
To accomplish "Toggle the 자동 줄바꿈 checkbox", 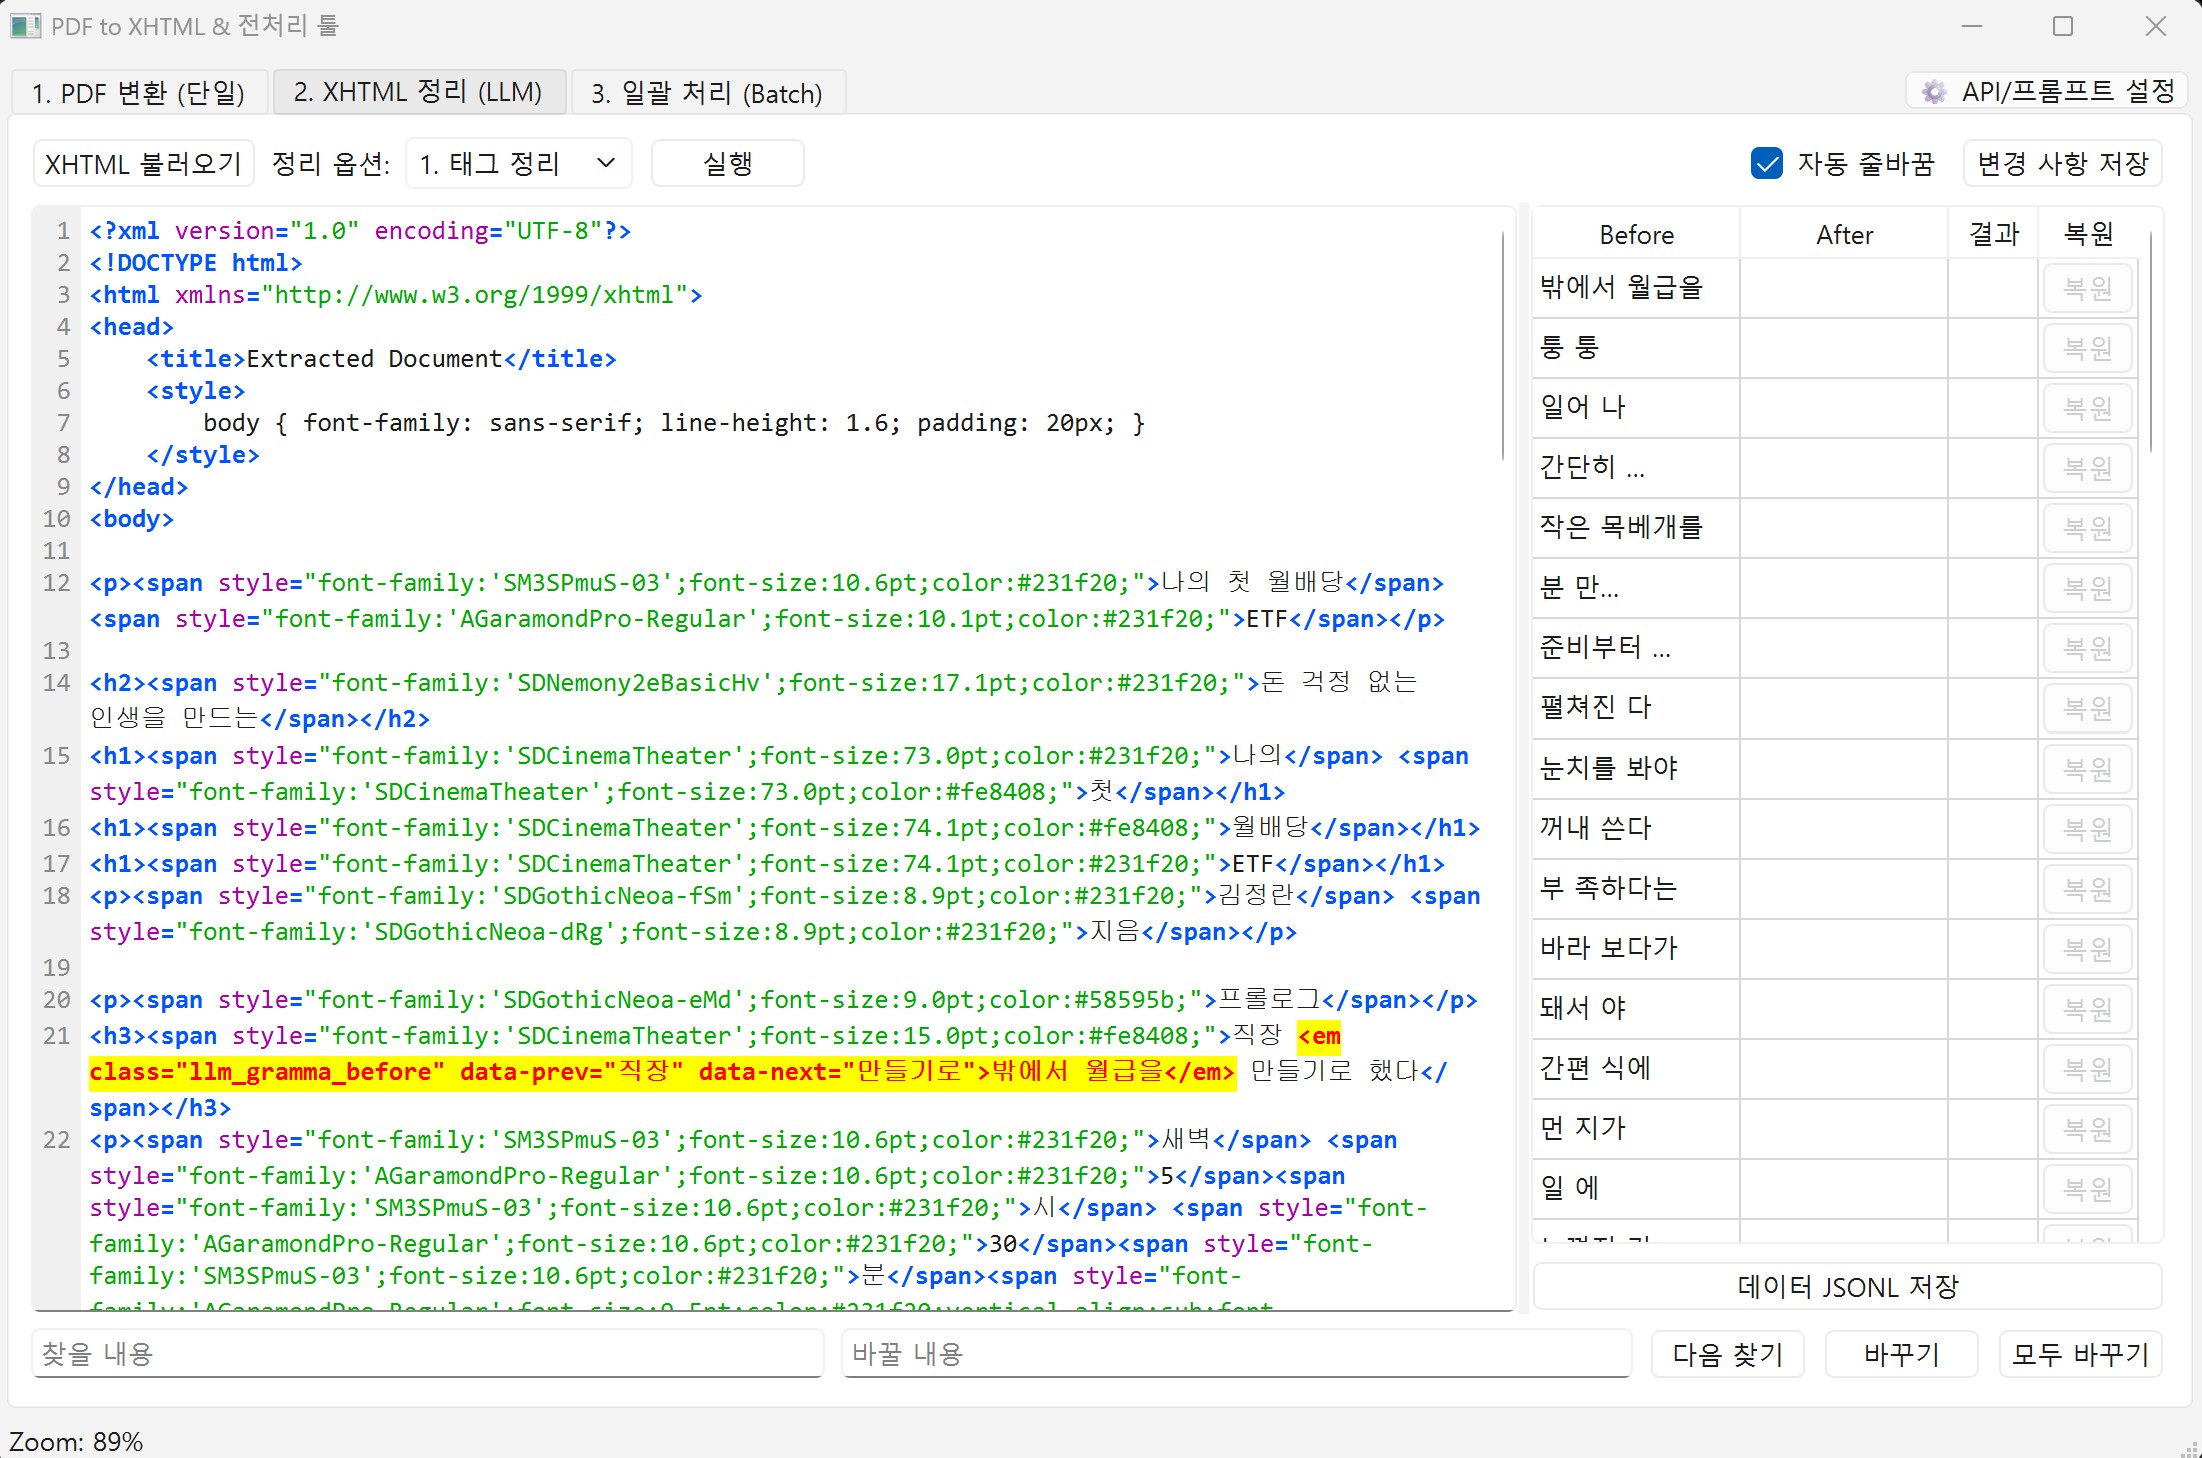I will (x=1767, y=164).
